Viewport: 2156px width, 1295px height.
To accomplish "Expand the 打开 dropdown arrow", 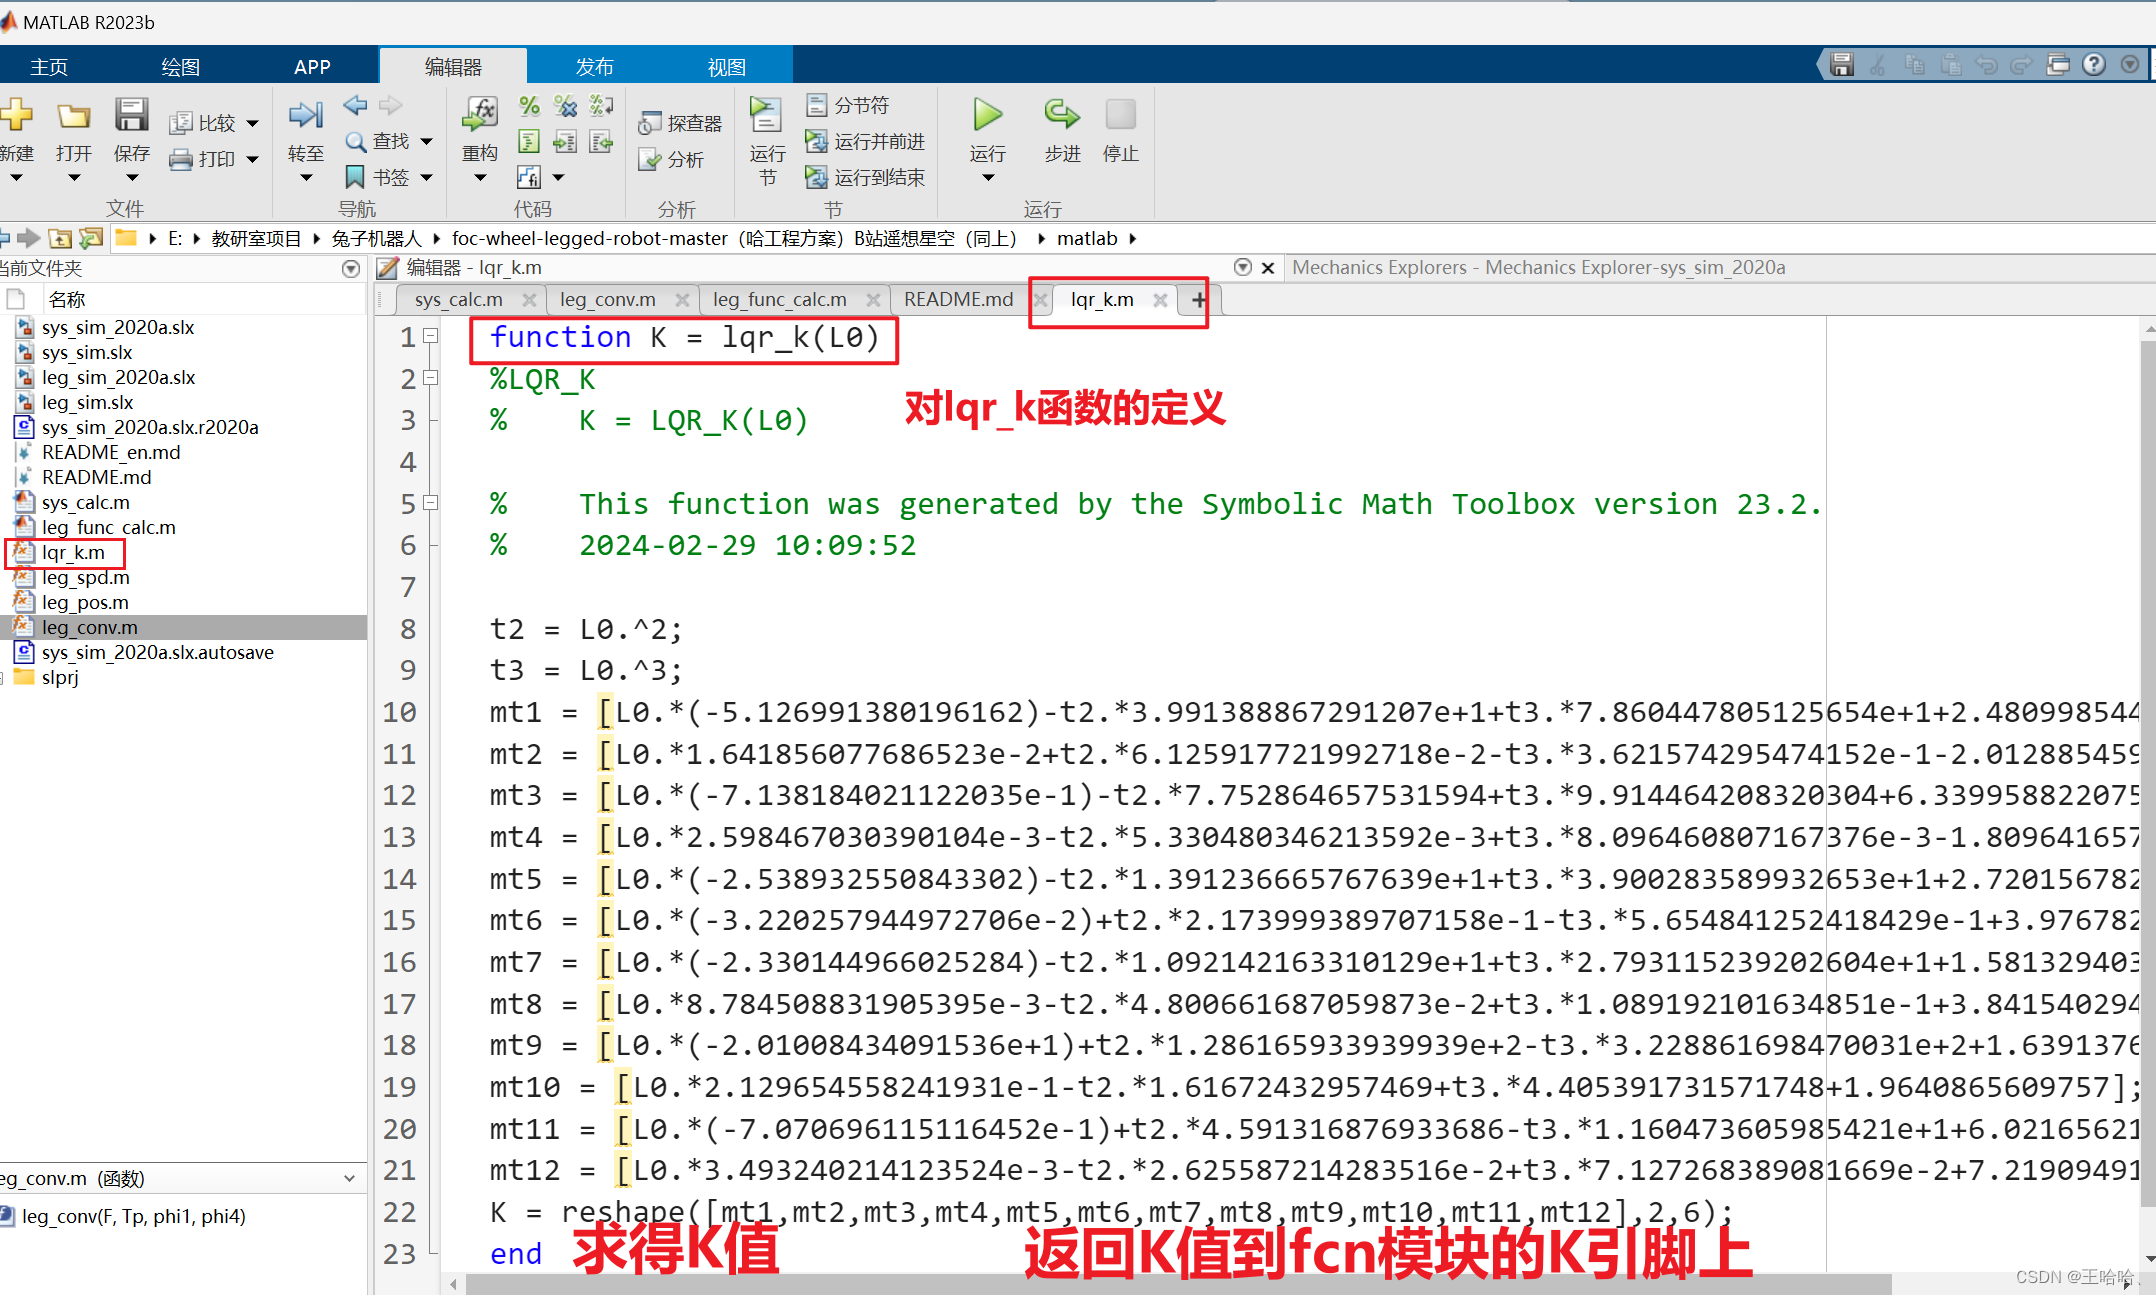I will [74, 178].
